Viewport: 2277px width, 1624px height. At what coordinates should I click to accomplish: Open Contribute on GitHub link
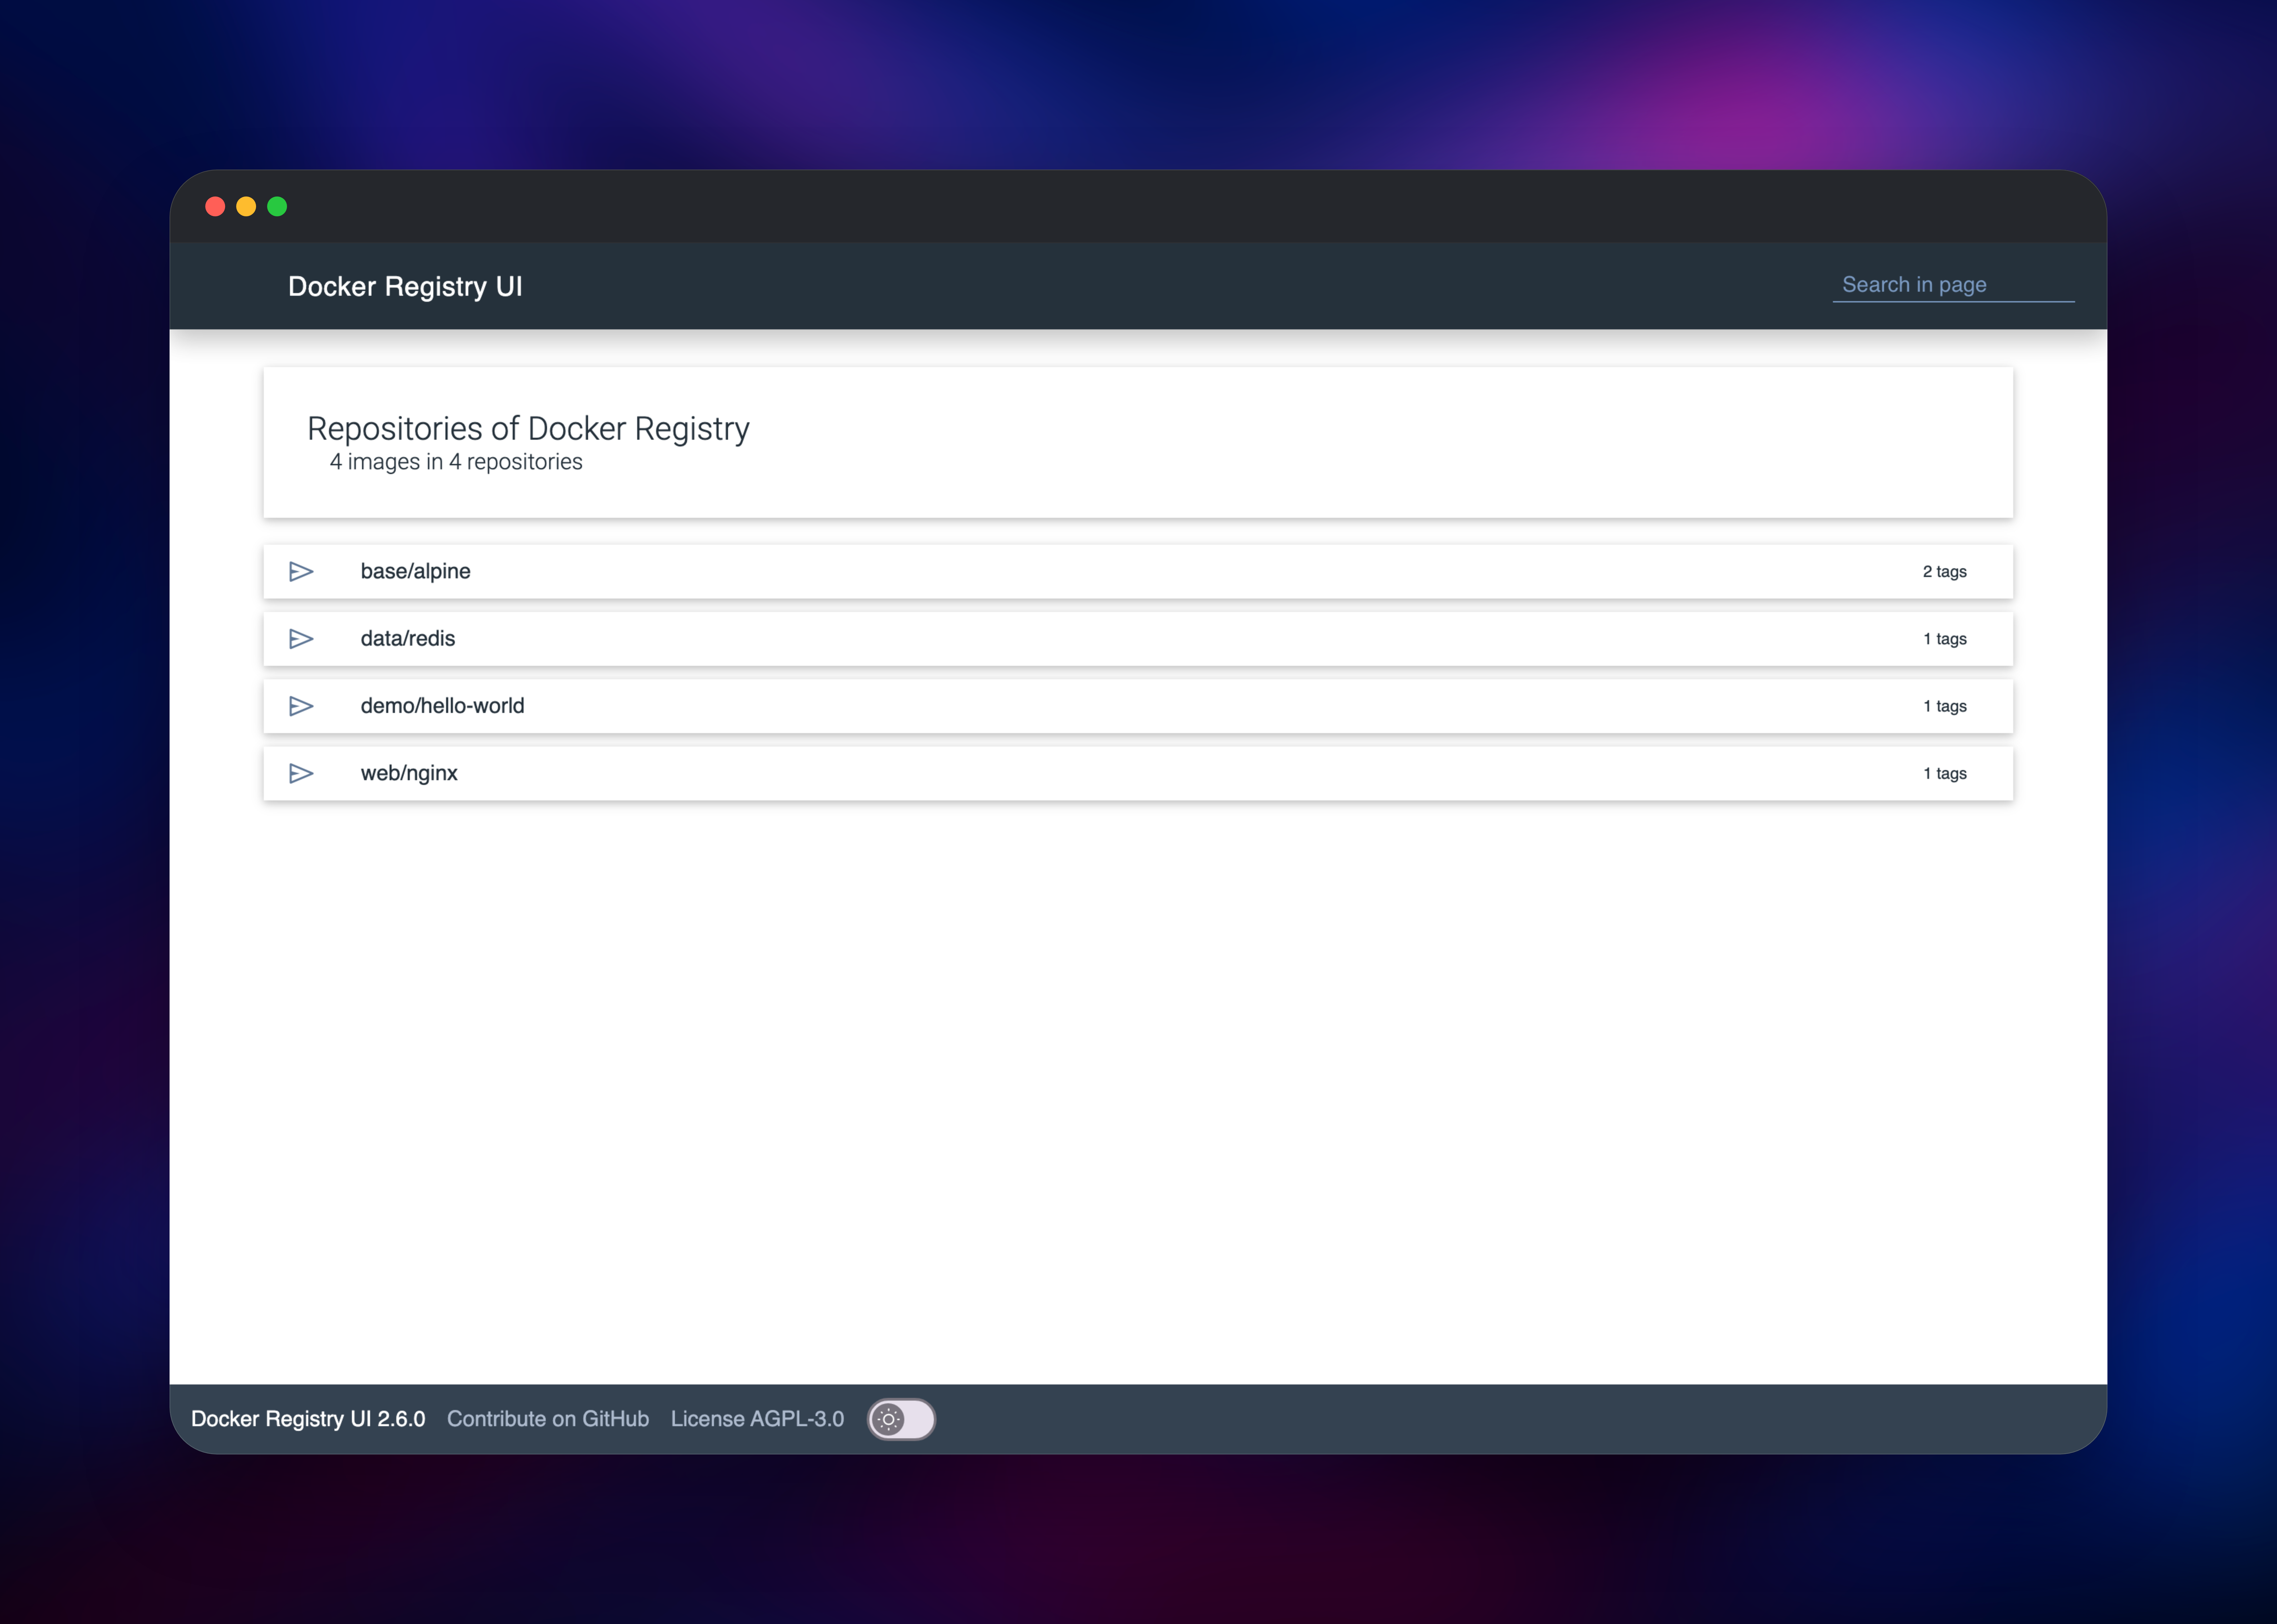pos(548,1419)
